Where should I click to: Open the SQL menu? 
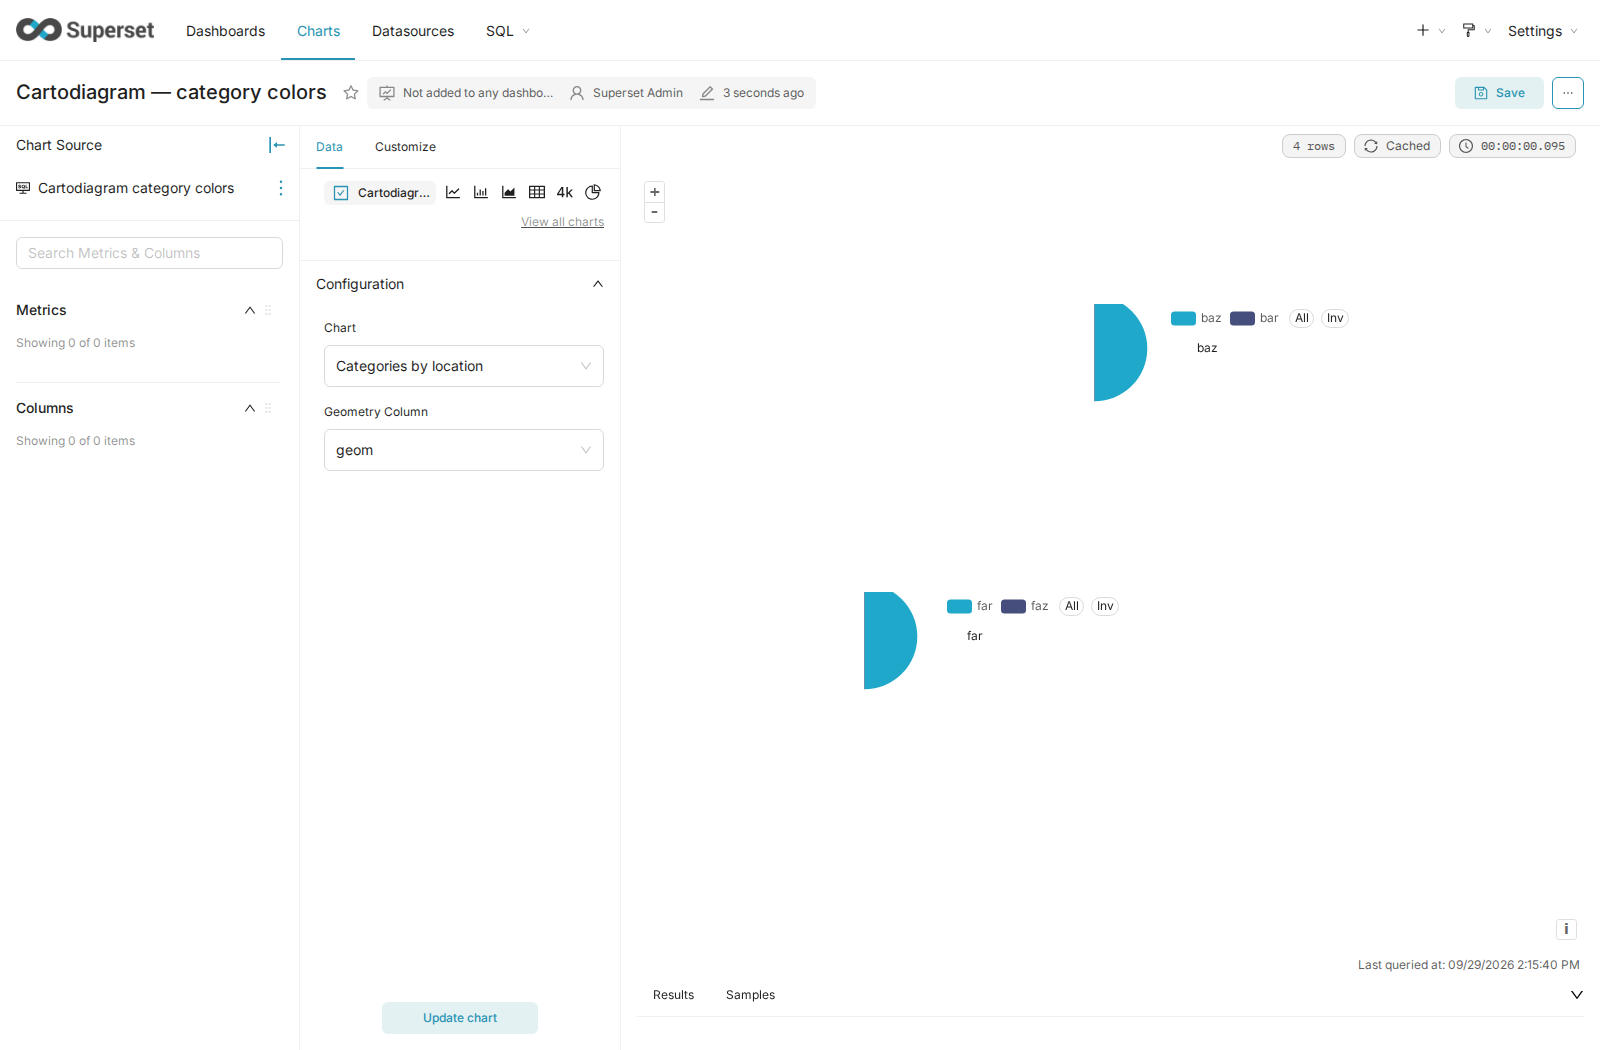point(507,31)
